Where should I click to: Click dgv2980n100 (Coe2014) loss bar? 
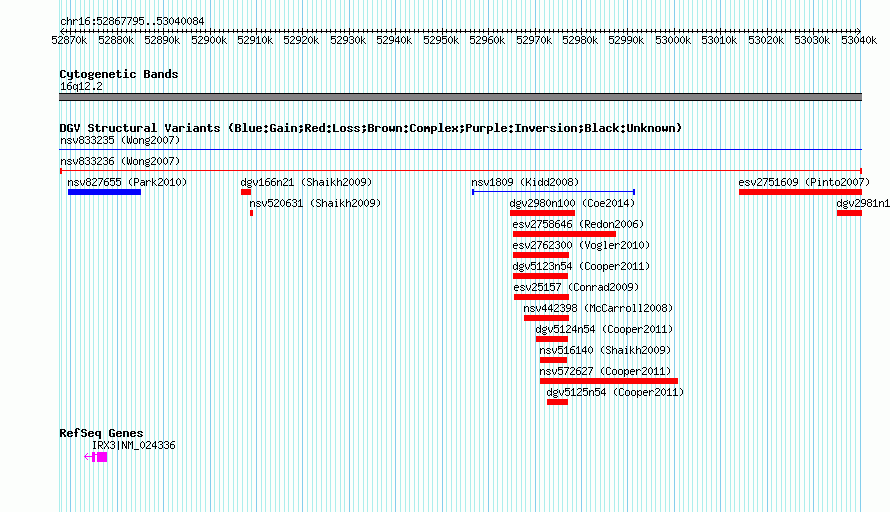point(543,213)
